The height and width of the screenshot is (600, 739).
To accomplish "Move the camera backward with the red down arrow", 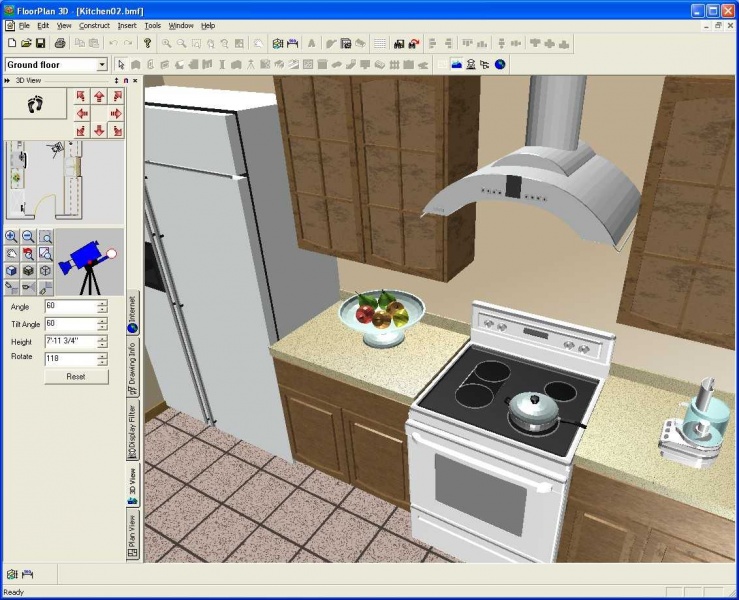I will coord(99,131).
